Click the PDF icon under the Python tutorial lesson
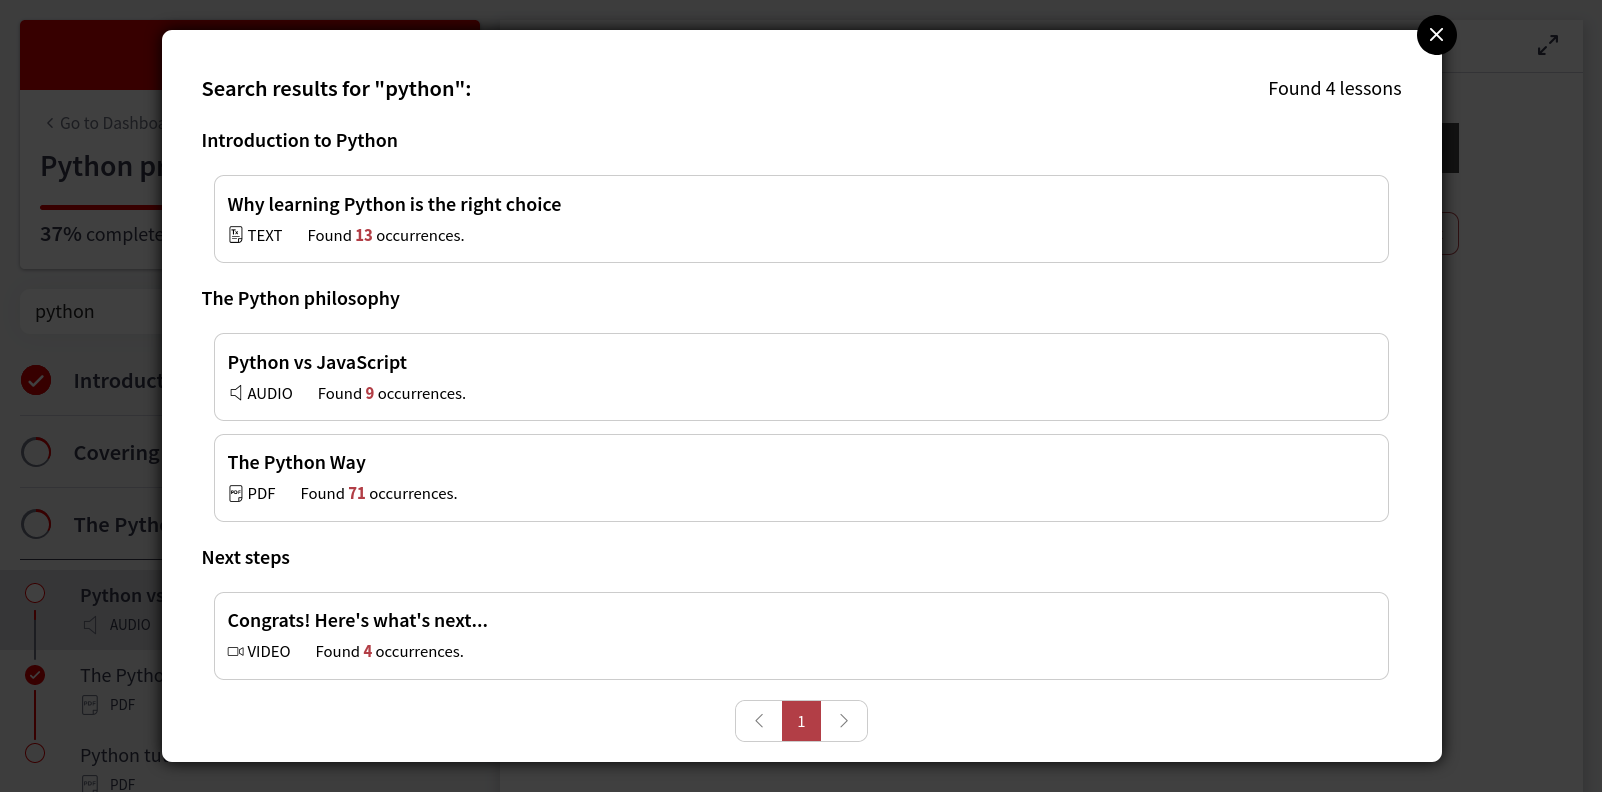Screen dimensions: 1602x792 click(90, 783)
